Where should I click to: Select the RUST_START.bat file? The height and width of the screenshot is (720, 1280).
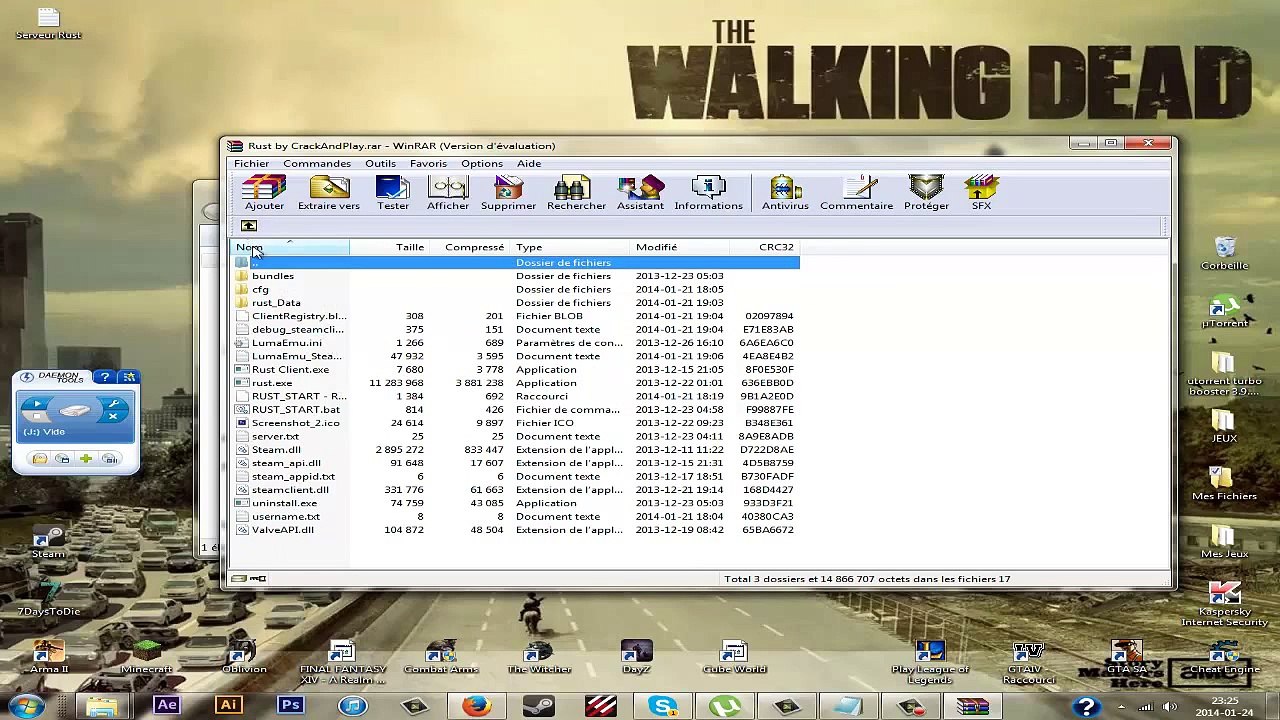[x=516, y=410]
